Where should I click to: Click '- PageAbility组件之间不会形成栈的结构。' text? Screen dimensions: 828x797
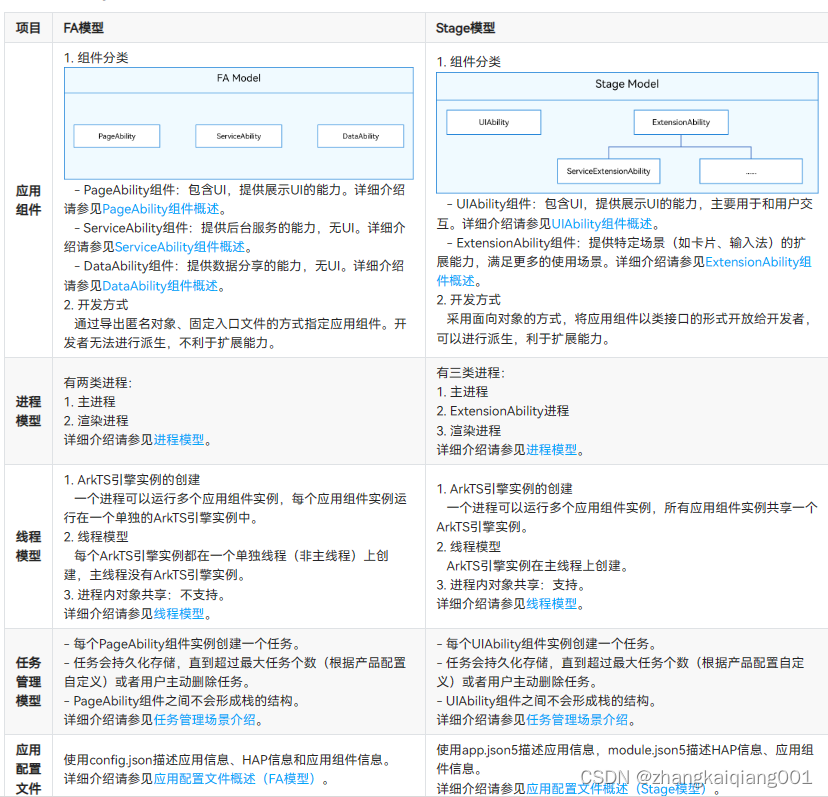tap(184, 701)
